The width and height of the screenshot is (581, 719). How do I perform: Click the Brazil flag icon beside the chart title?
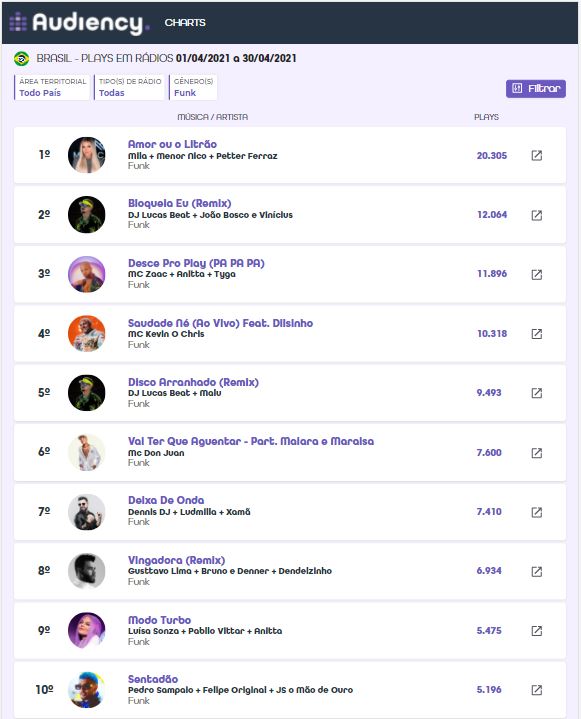click(x=21, y=59)
